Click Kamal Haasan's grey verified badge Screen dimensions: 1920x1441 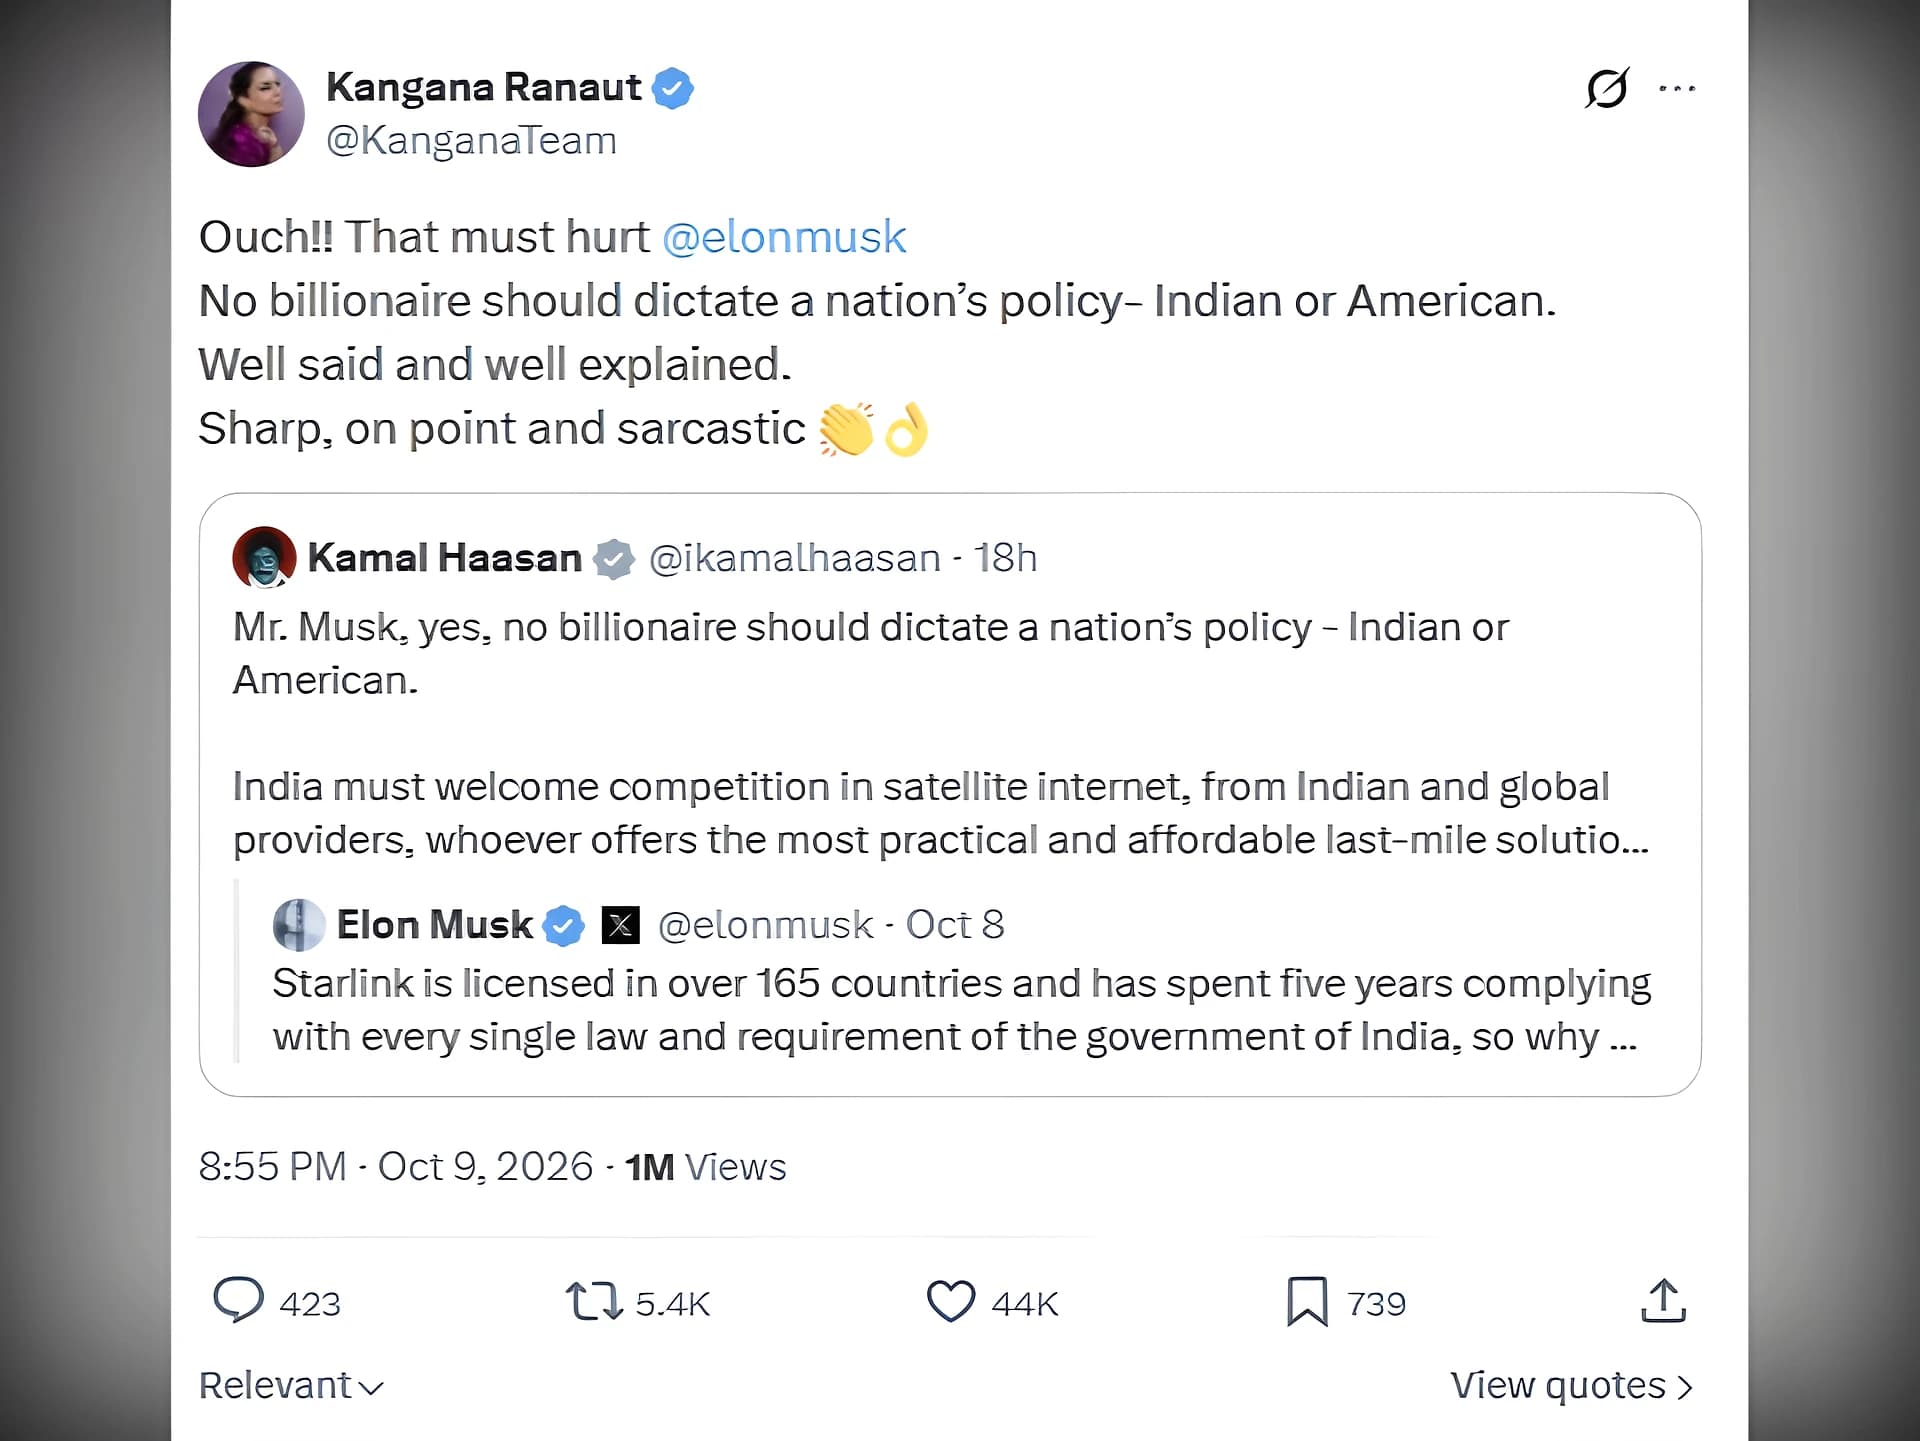pyautogui.click(x=614, y=559)
